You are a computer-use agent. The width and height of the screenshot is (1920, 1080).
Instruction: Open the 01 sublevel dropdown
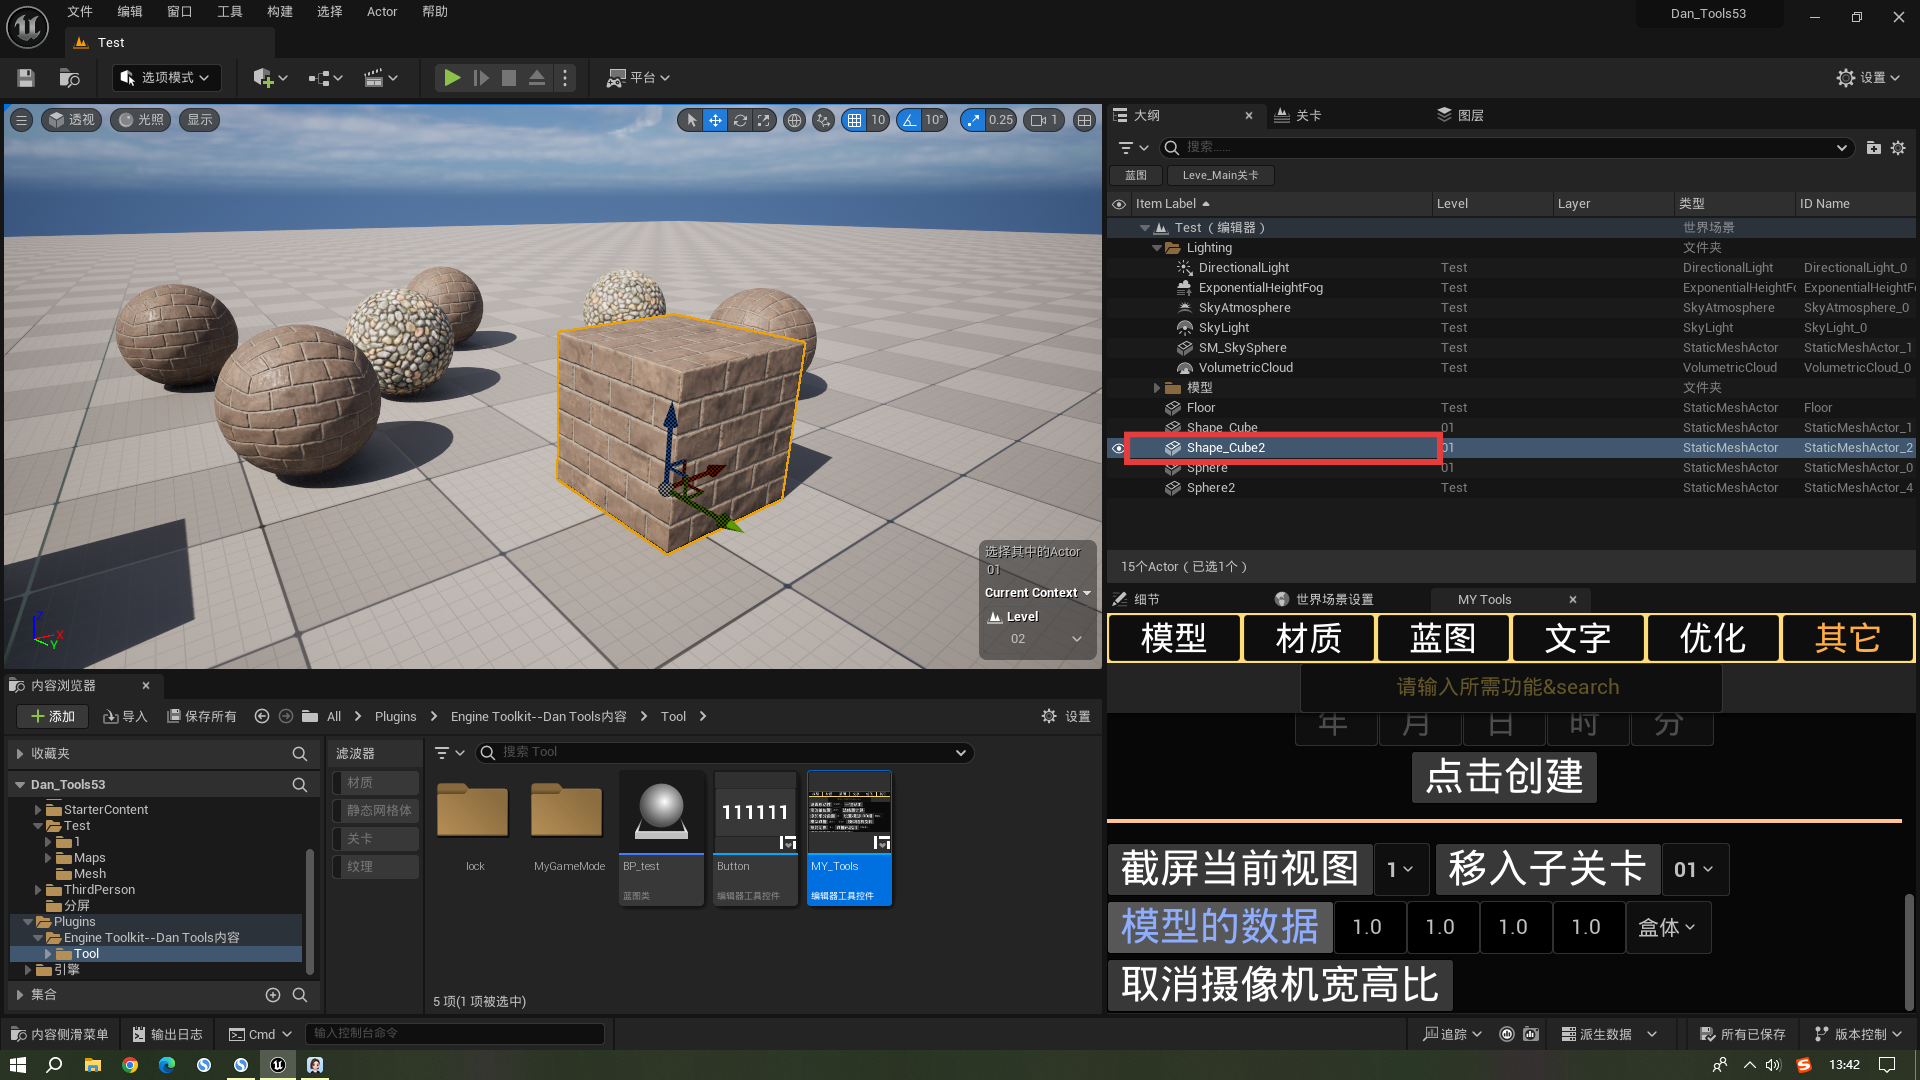pos(1695,870)
